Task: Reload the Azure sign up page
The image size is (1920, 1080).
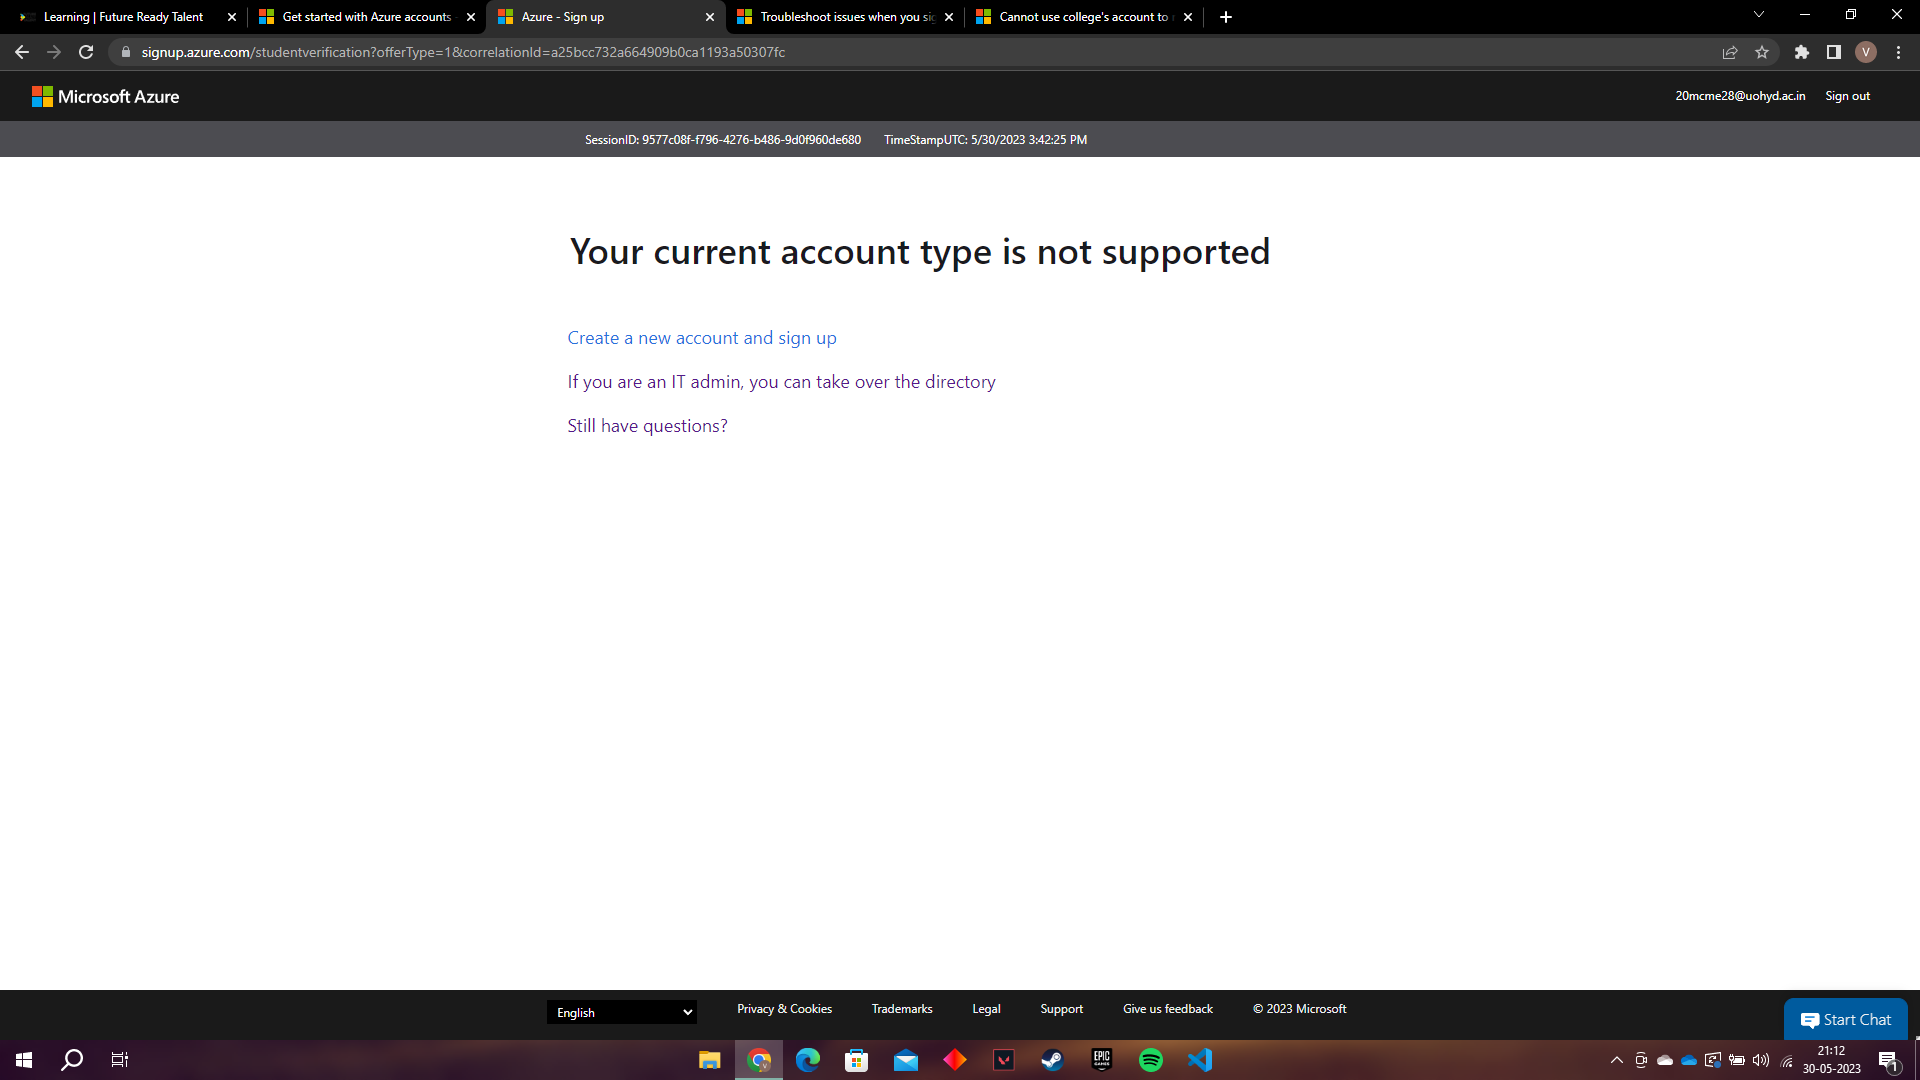Action: (x=85, y=52)
